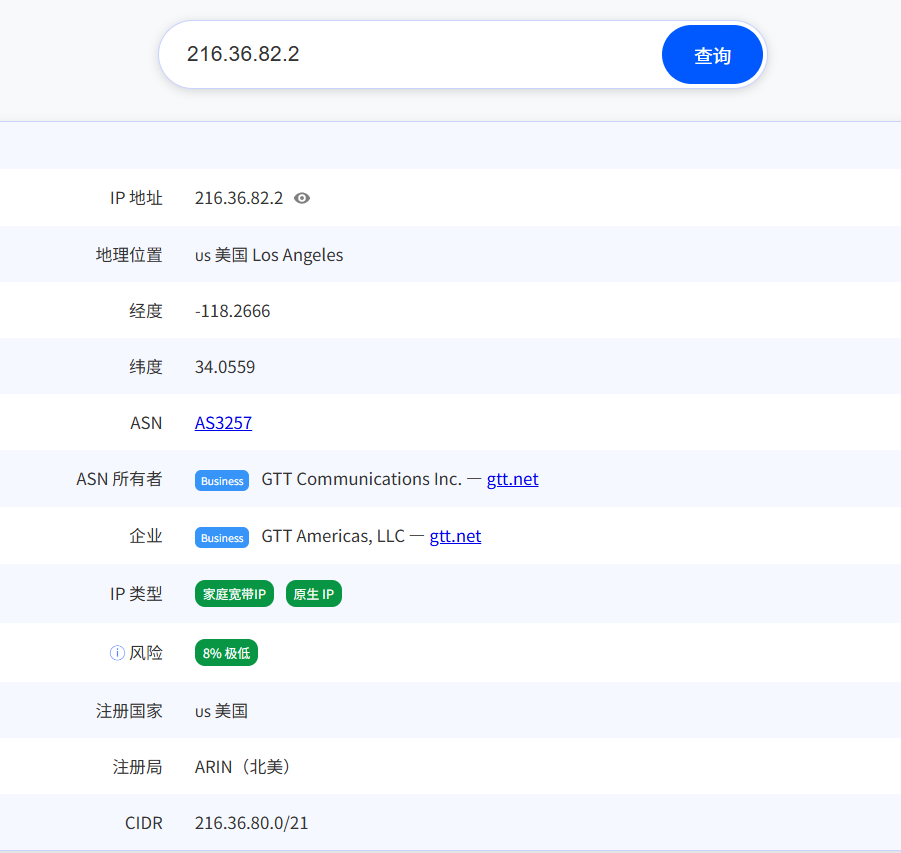The image size is (901, 853).
Task: Click the 查询 search button
Action: click(712, 55)
